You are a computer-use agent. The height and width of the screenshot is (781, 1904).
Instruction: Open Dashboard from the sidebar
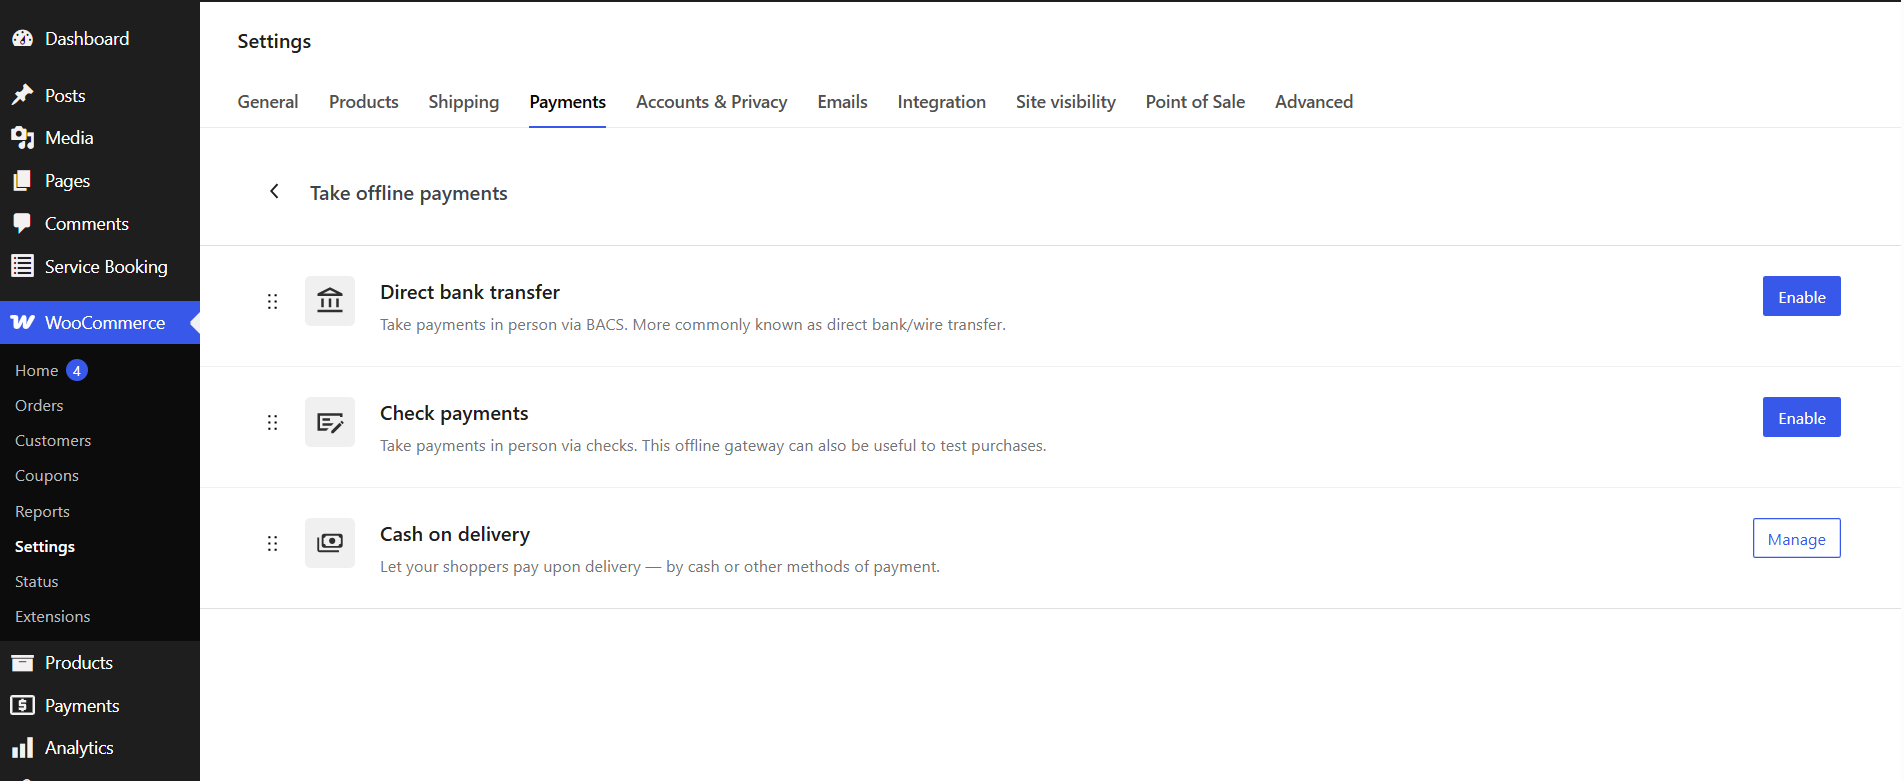click(86, 39)
